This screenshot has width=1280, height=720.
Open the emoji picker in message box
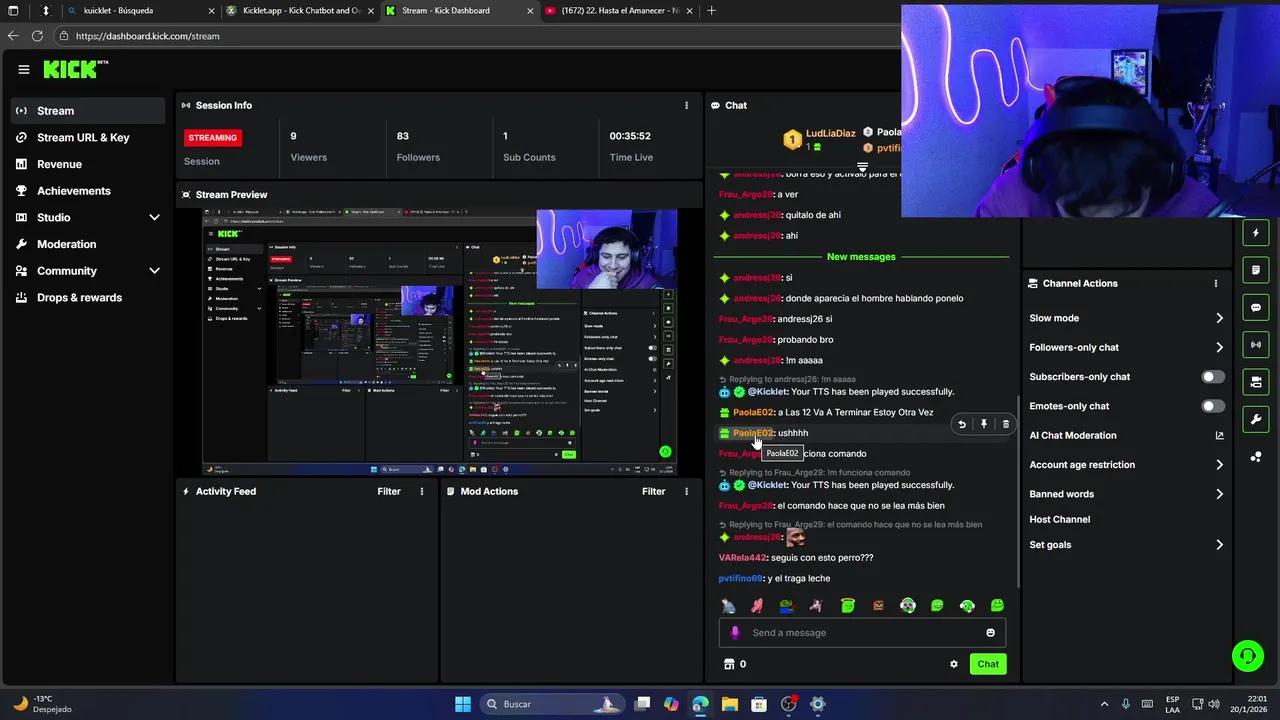pos(991,632)
